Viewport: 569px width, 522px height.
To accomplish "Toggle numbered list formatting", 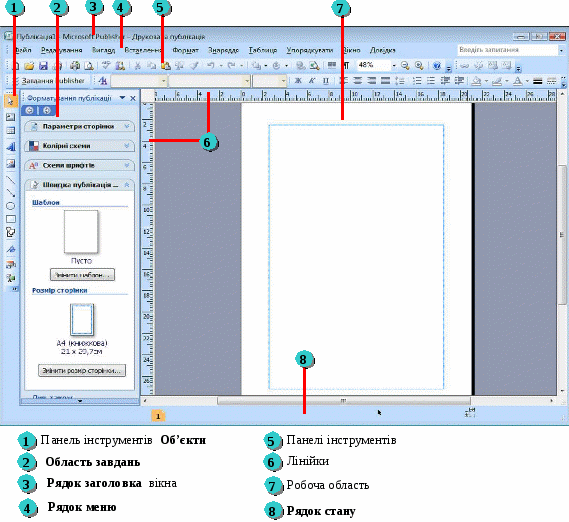I will [x=417, y=81].
